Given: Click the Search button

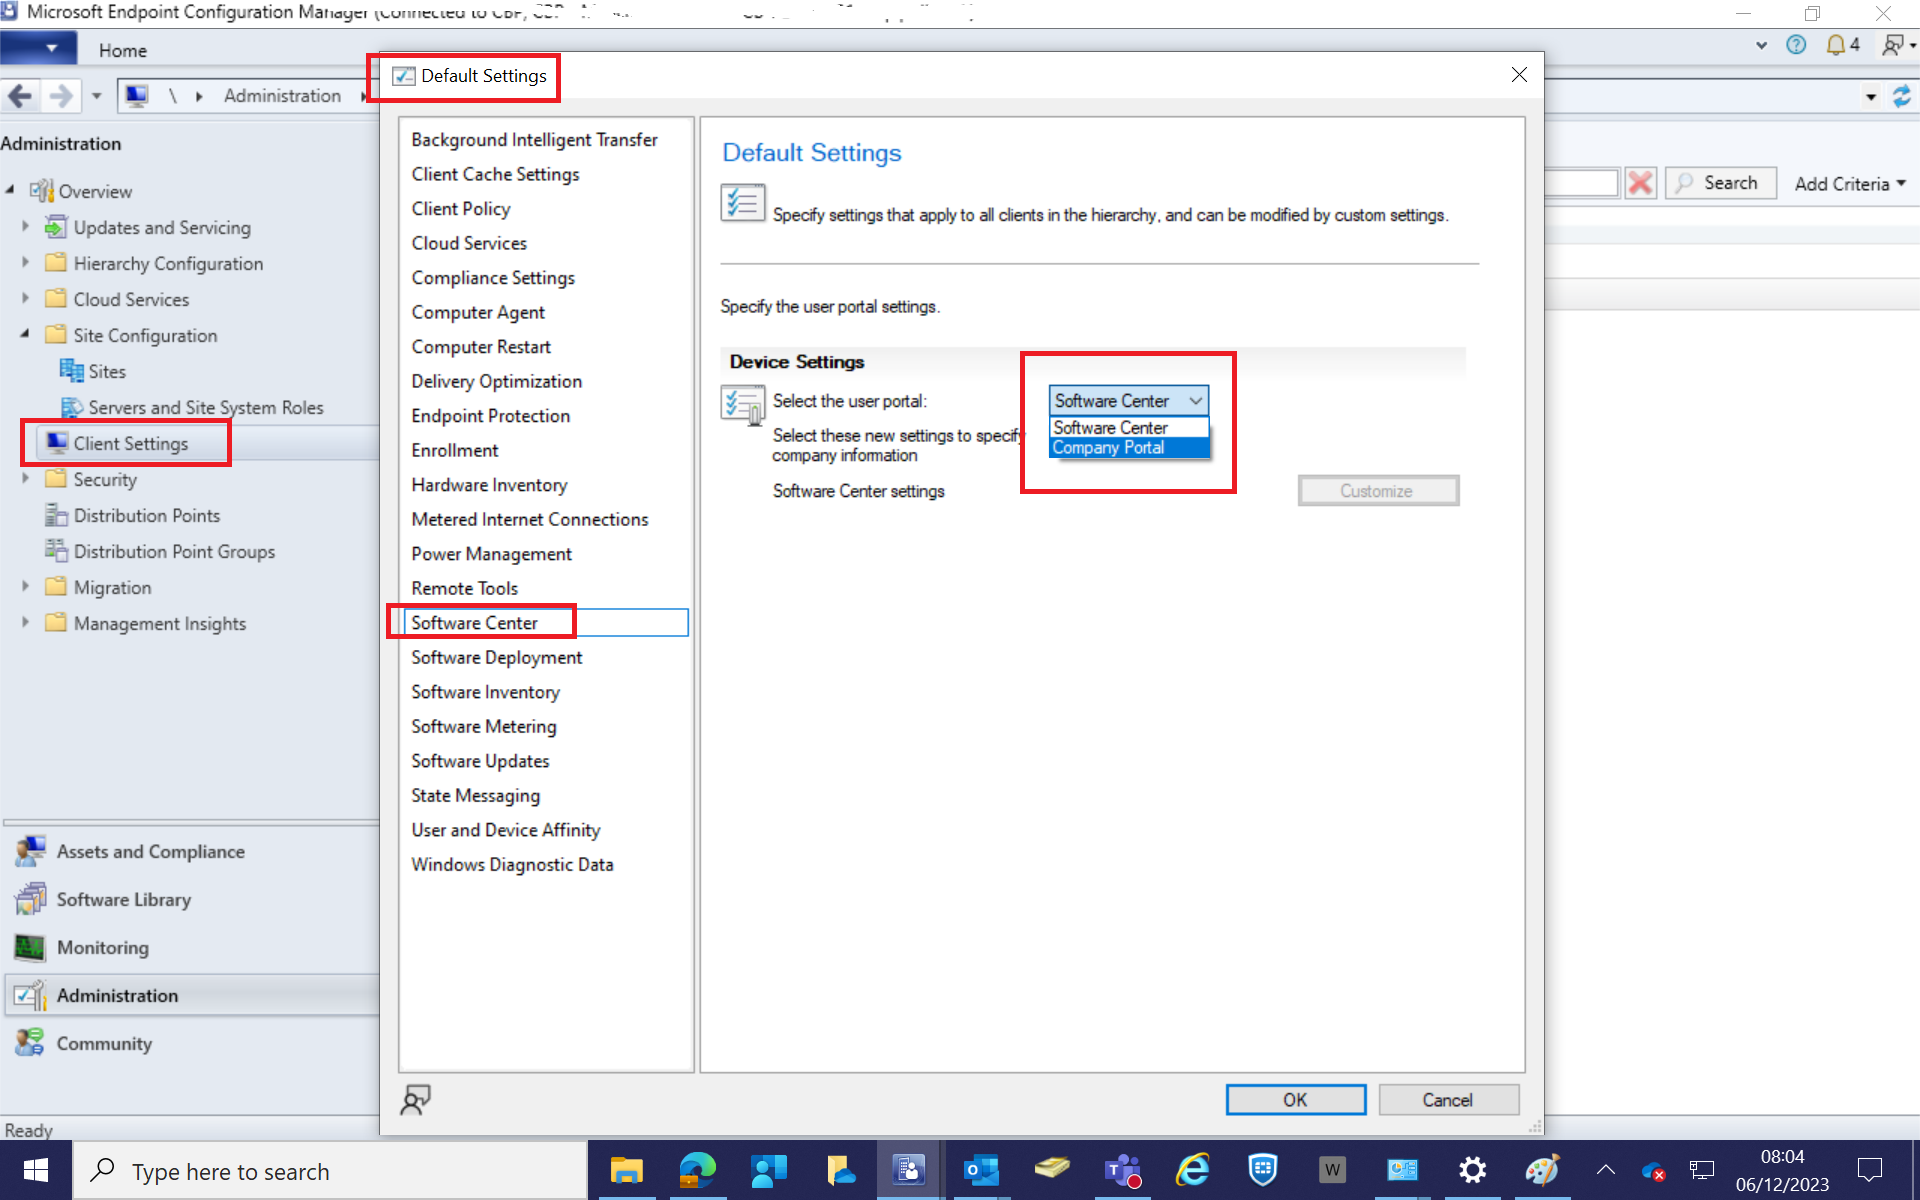Looking at the screenshot, I should click(x=1720, y=183).
